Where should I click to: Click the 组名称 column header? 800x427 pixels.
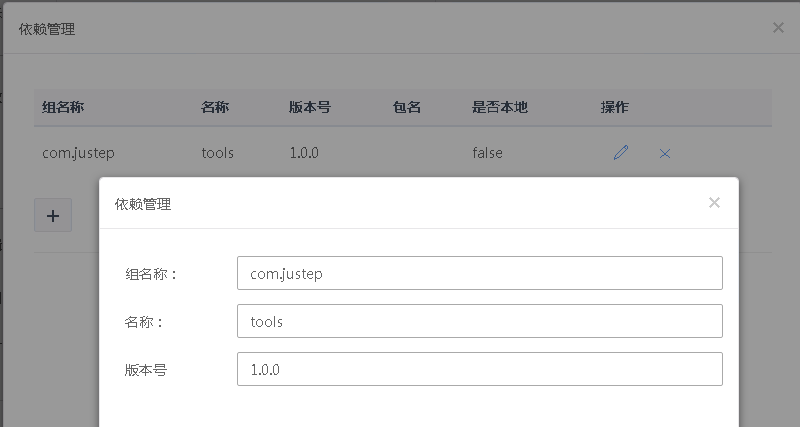click(63, 107)
